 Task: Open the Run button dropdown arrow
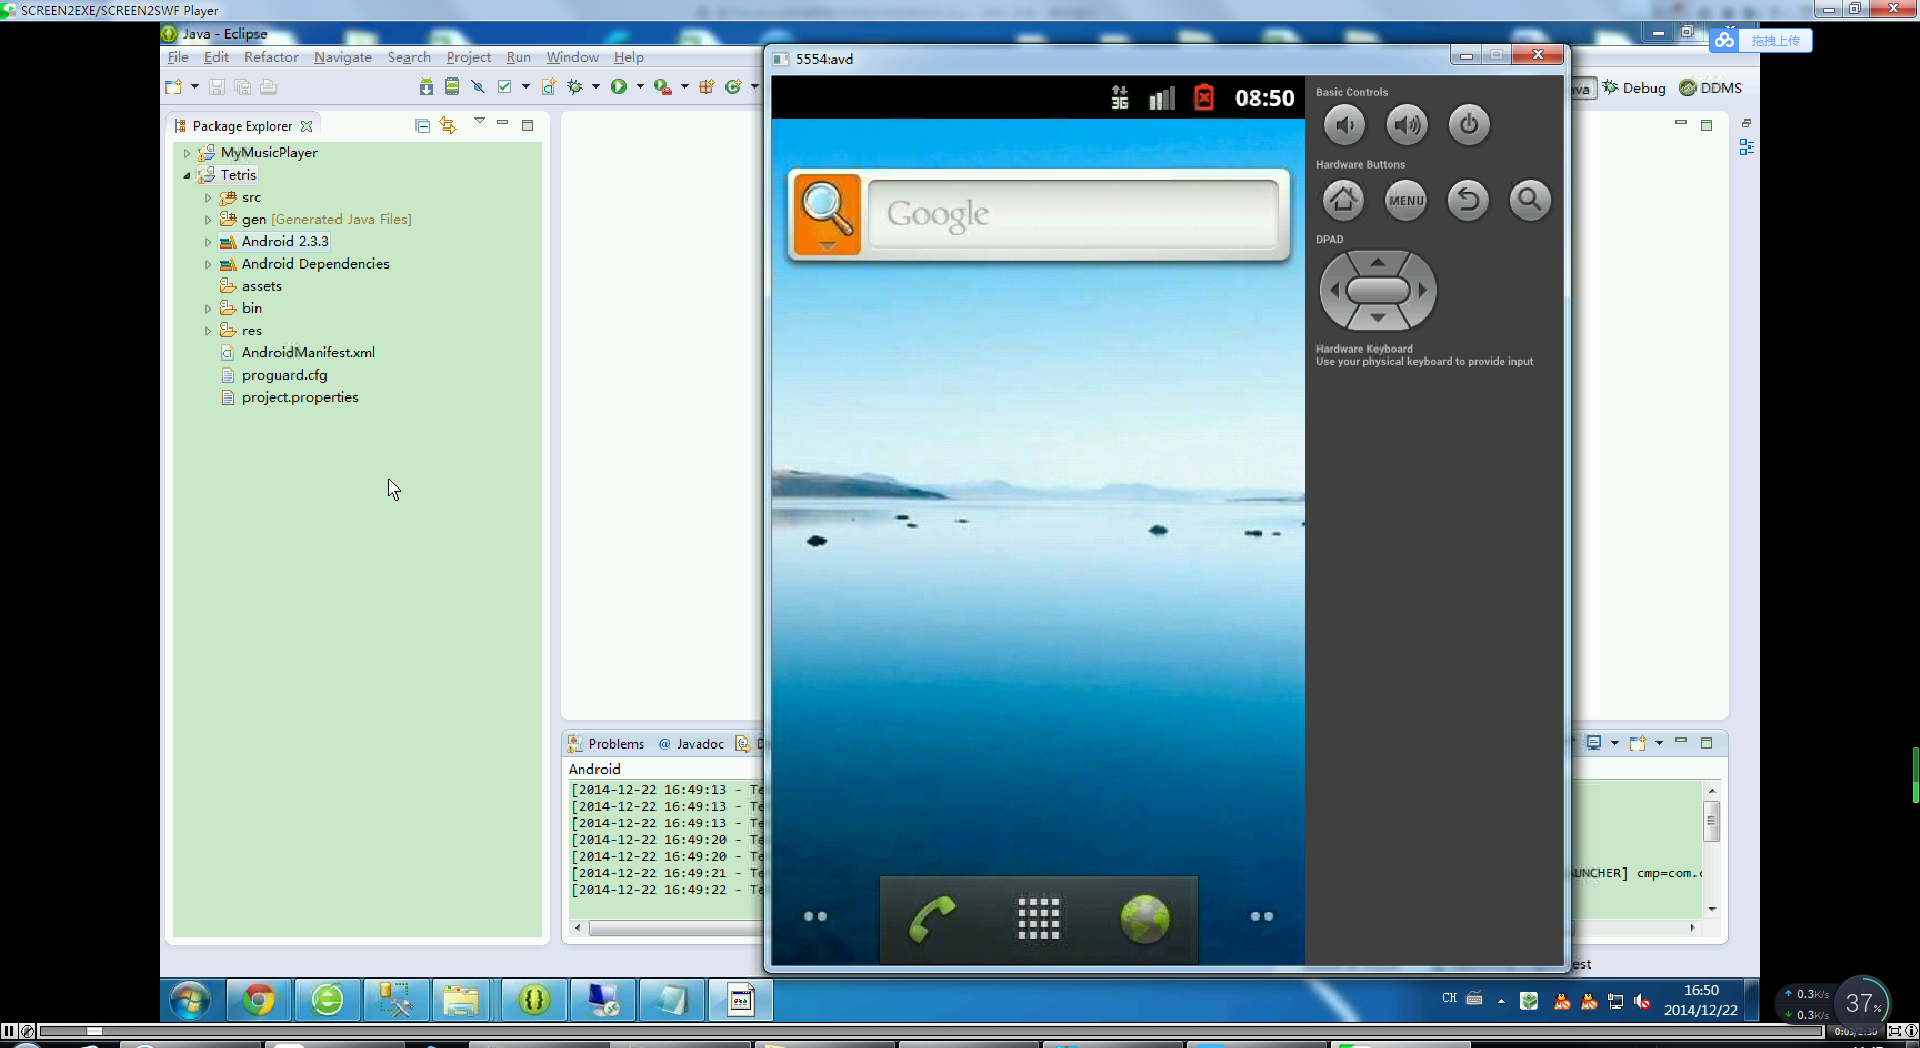coord(640,87)
